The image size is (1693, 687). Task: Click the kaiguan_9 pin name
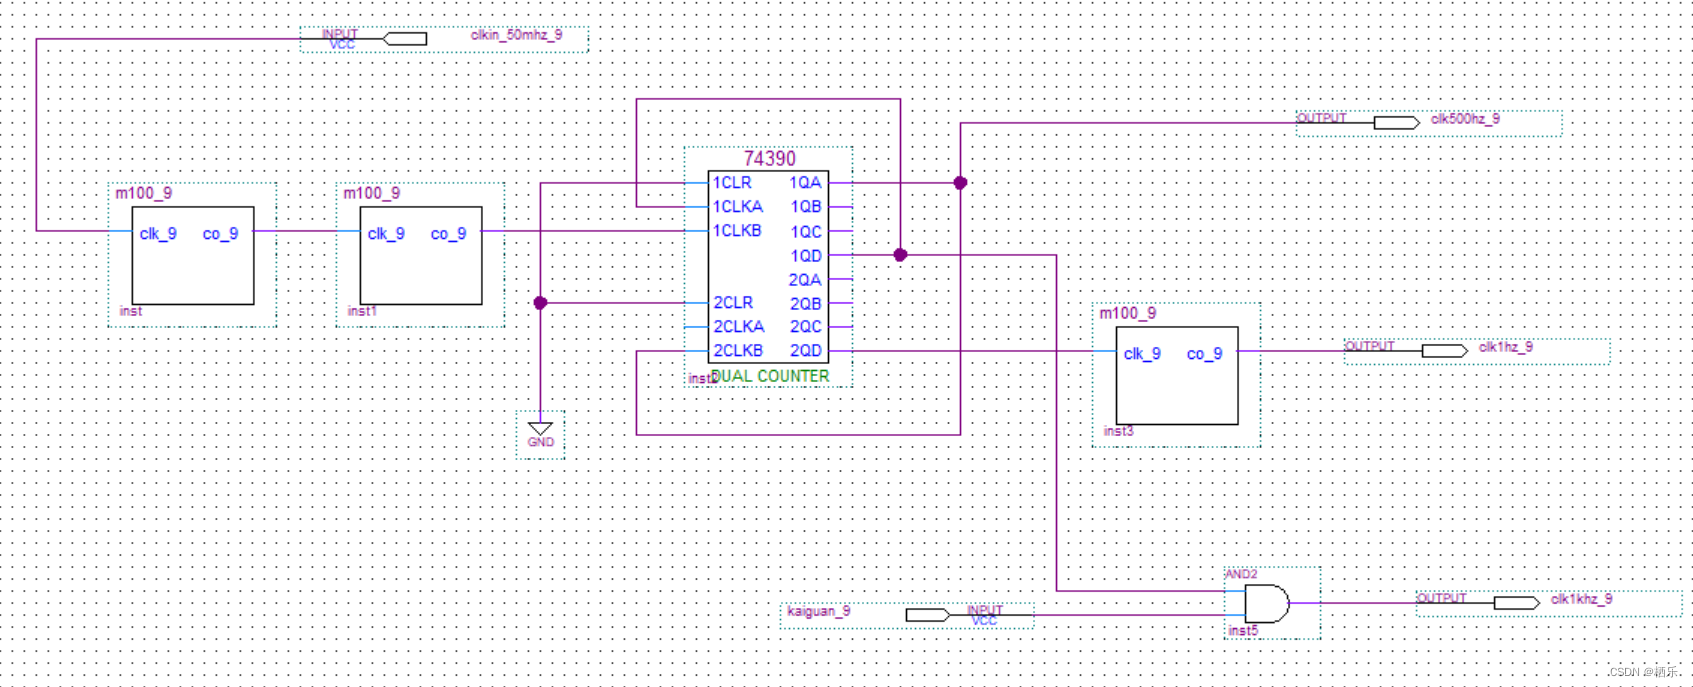coord(818,611)
